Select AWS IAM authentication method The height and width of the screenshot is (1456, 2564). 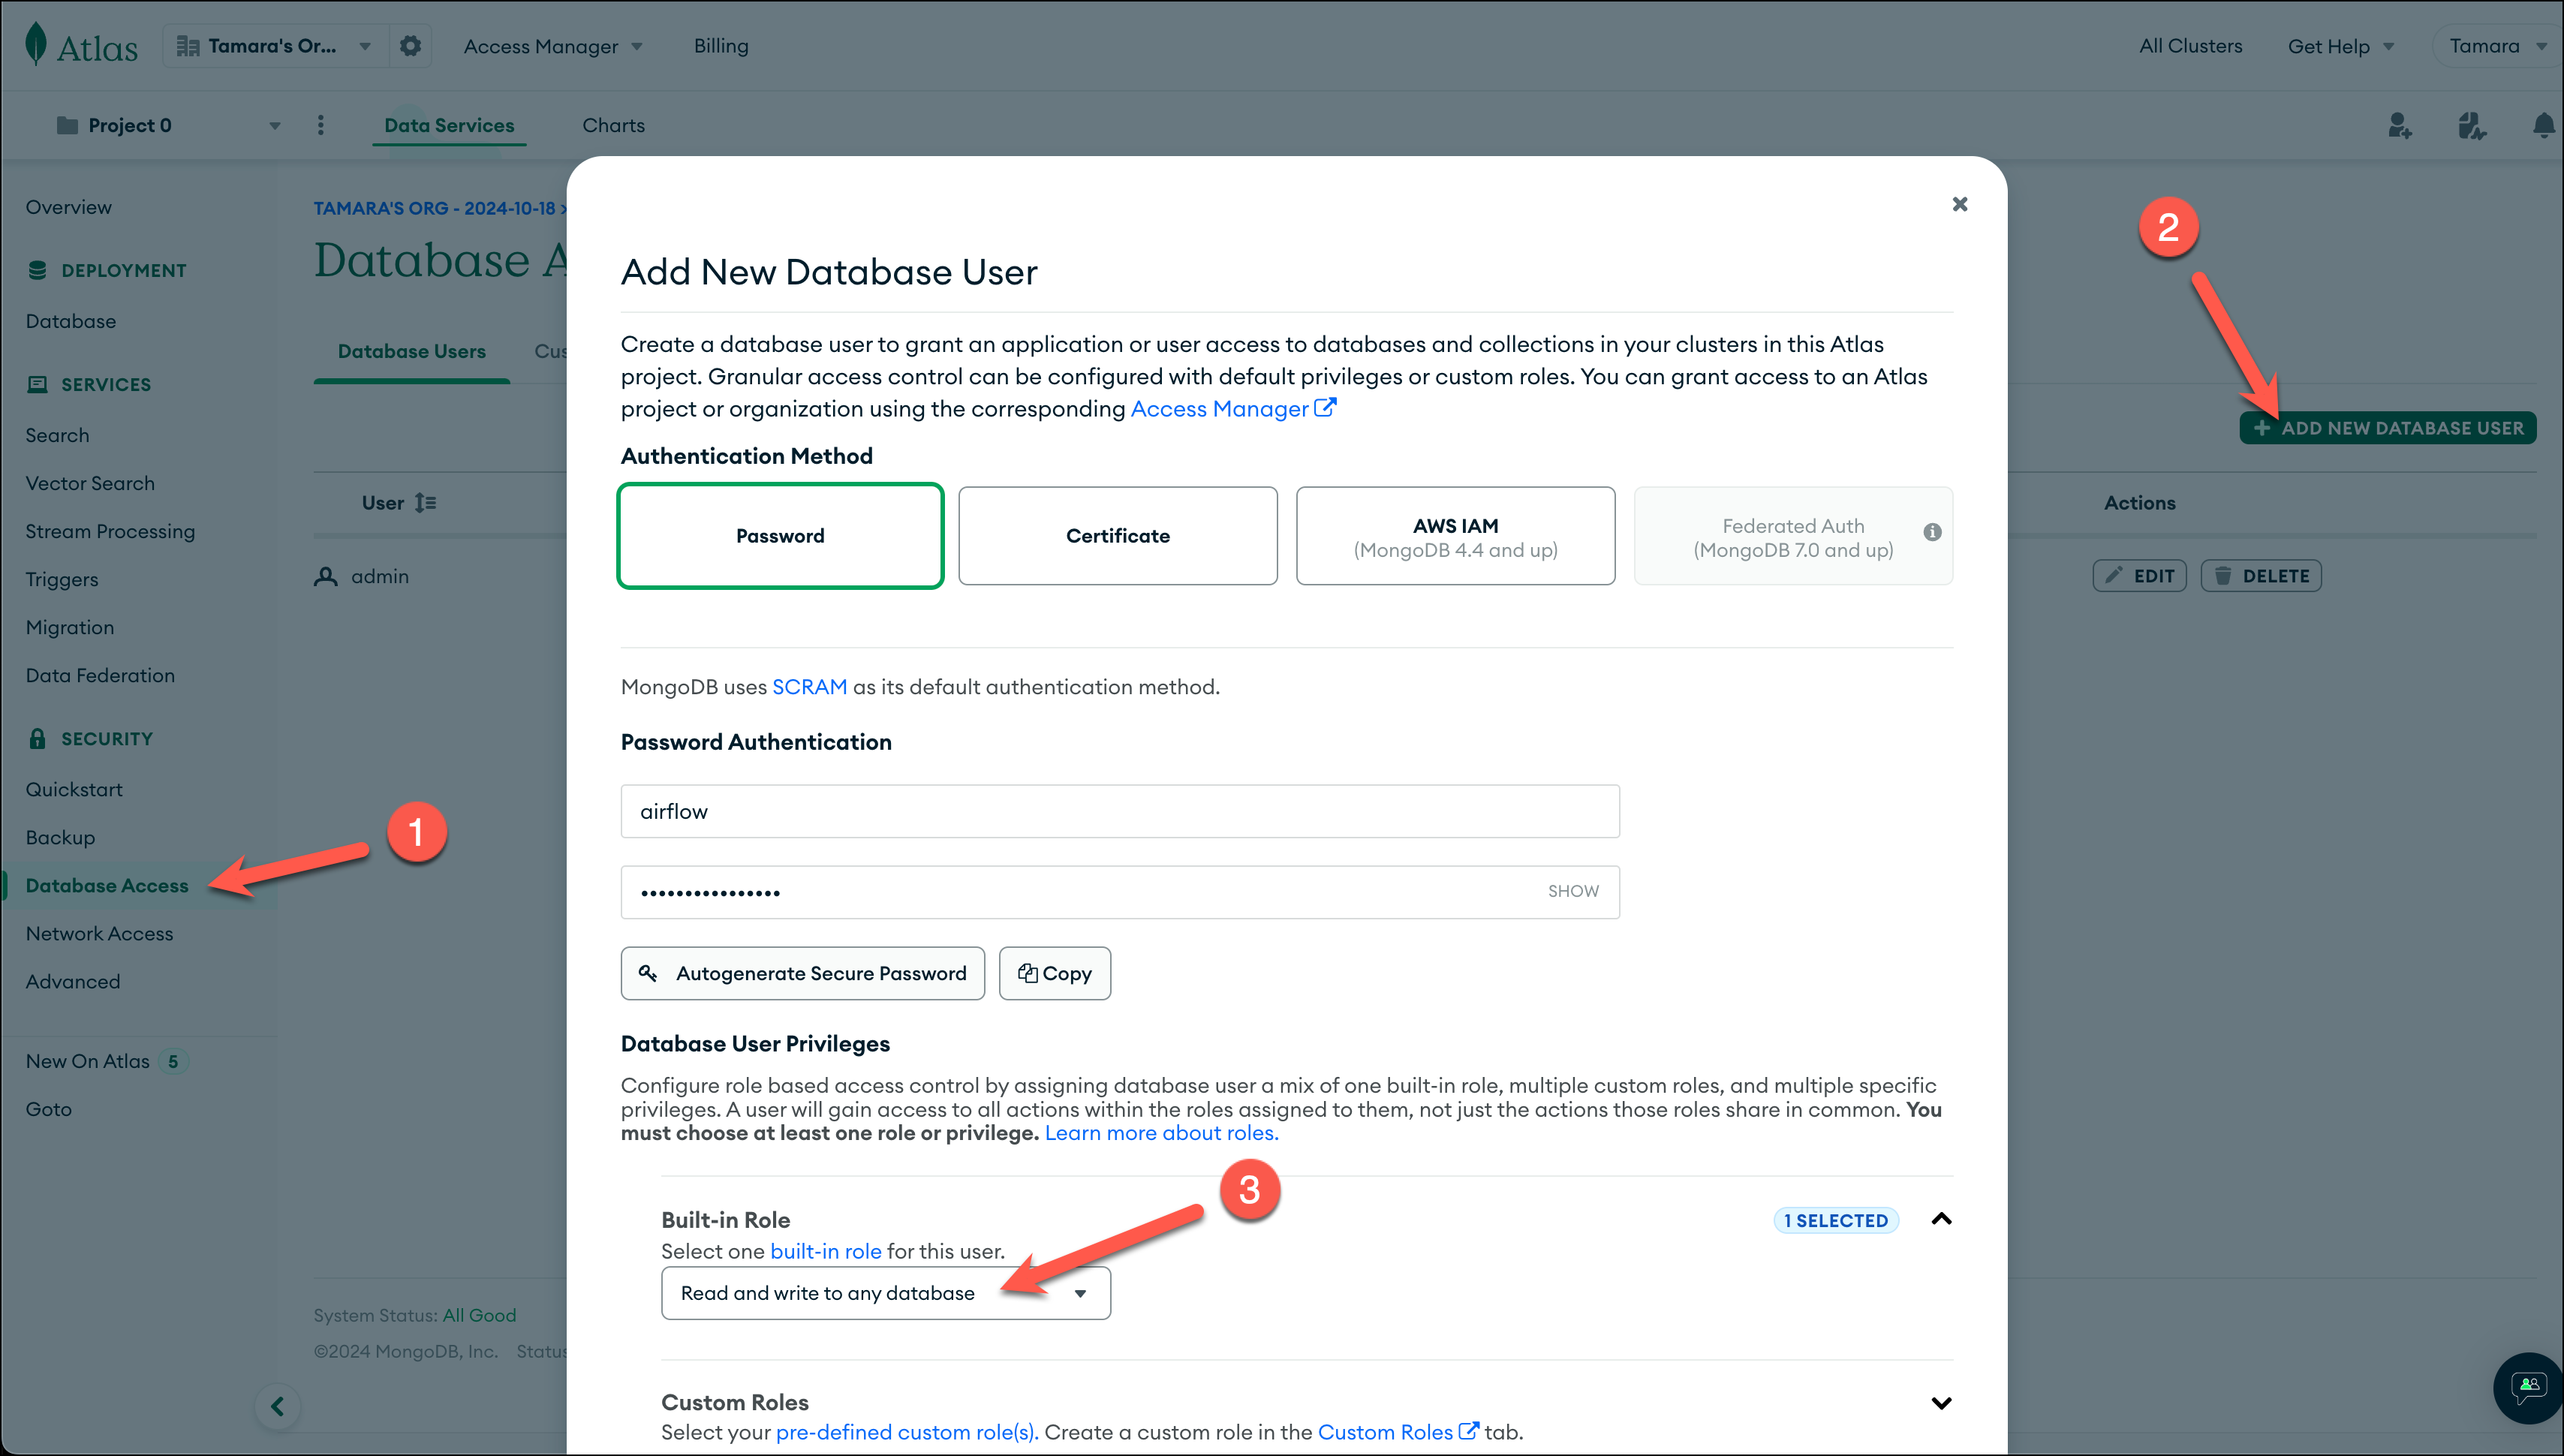[1455, 535]
